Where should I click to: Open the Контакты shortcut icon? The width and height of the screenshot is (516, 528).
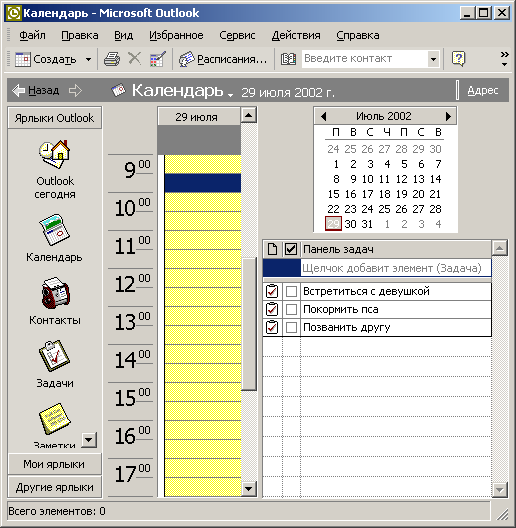click(55, 293)
